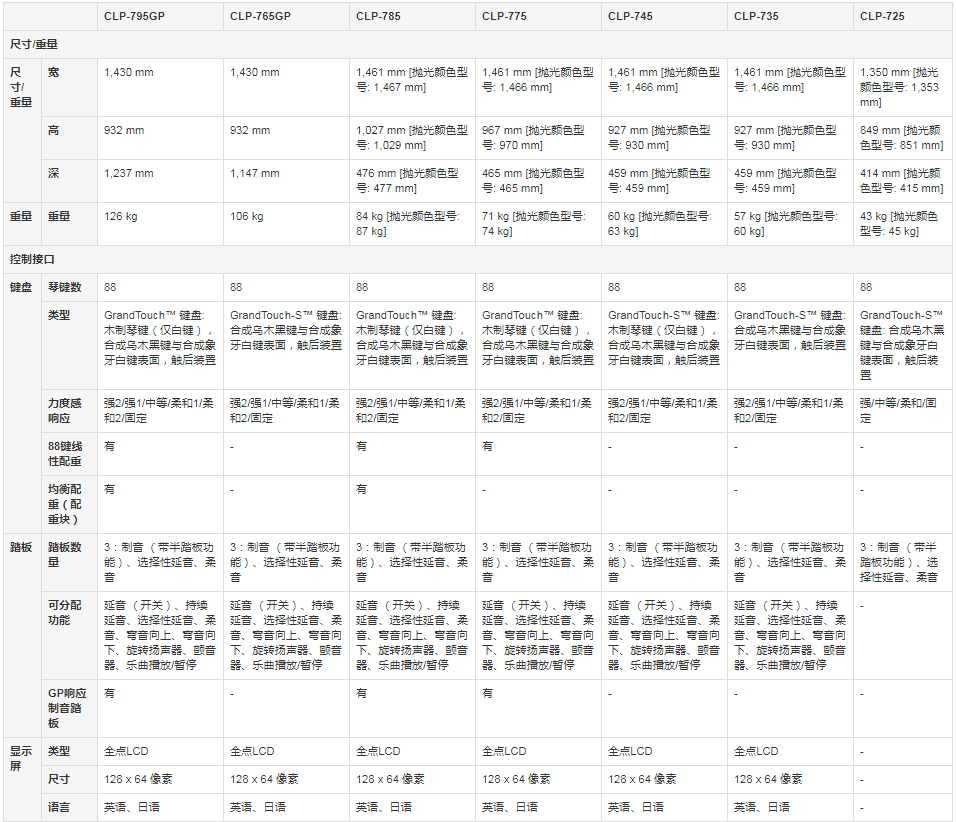Click the 849 mm height cell

pyautogui.click(x=902, y=138)
